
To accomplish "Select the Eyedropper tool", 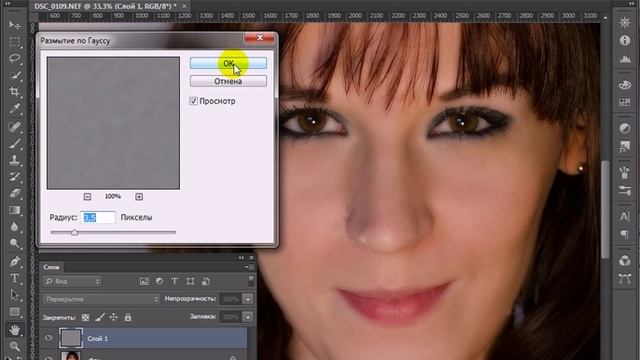I will point(14,109).
